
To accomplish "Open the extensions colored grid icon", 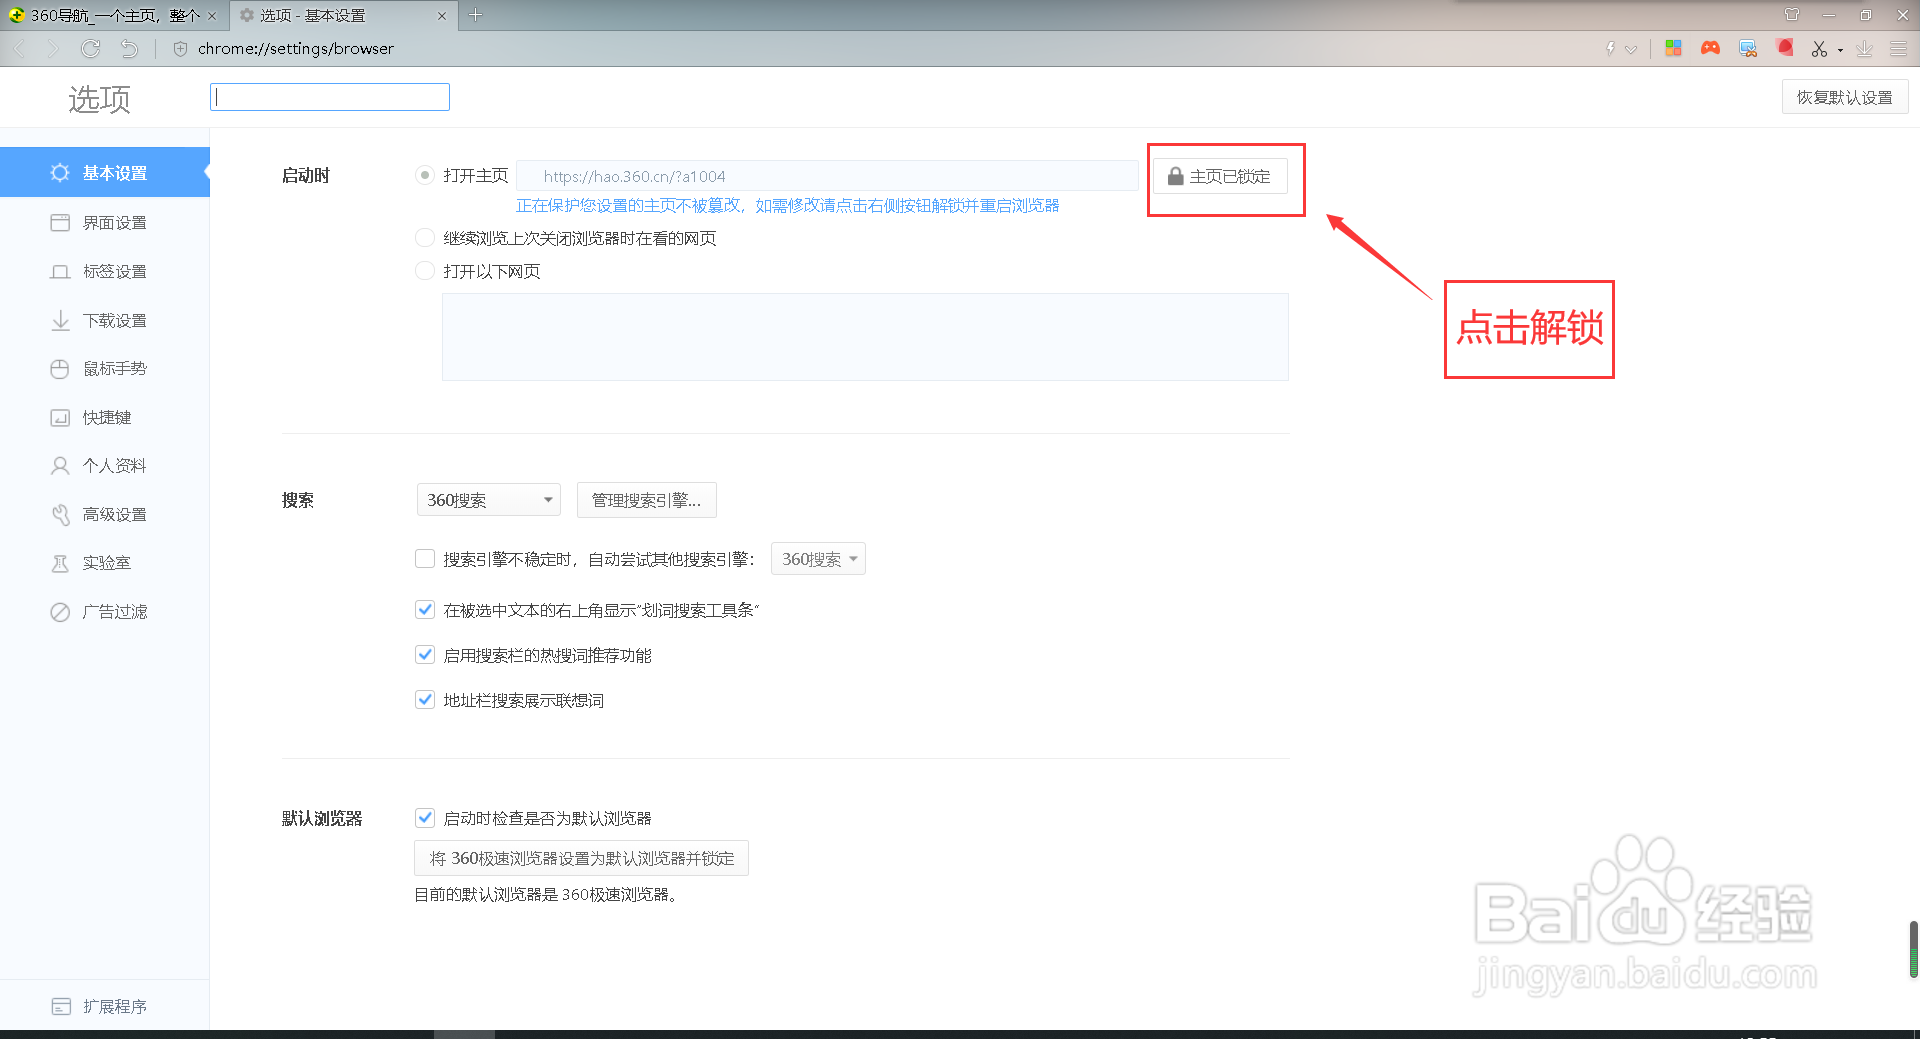I will tap(1673, 48).
